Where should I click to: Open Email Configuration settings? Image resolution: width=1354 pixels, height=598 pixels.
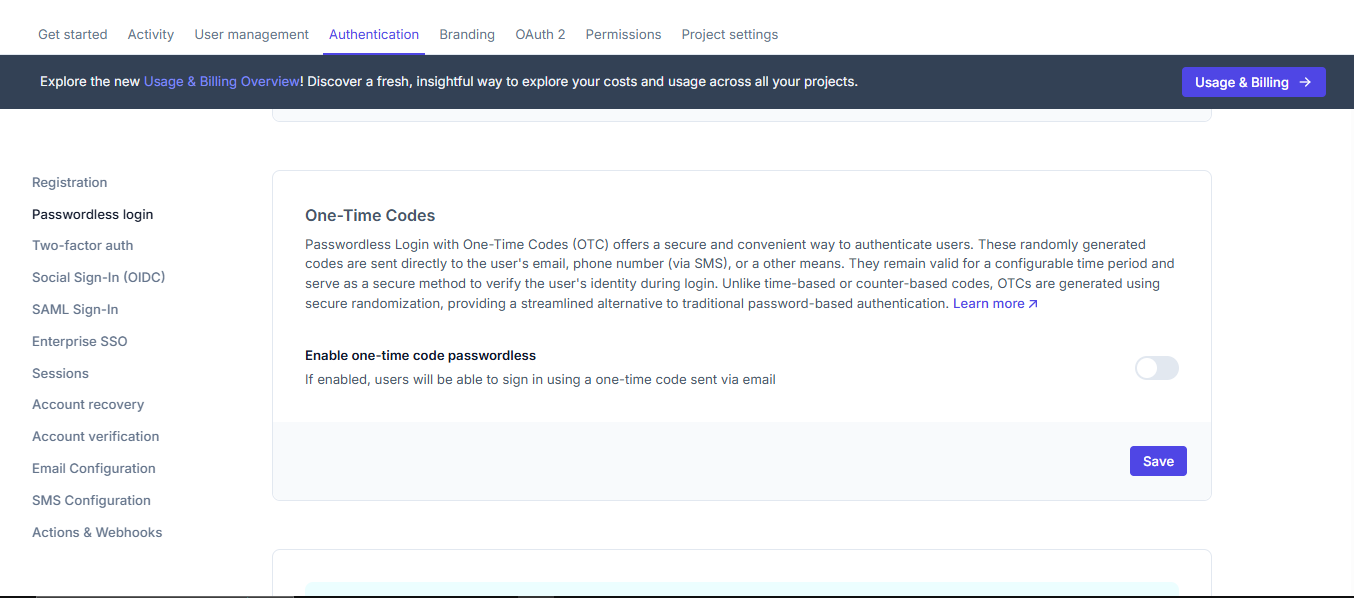pyautogui.click(x=93, y=468)
